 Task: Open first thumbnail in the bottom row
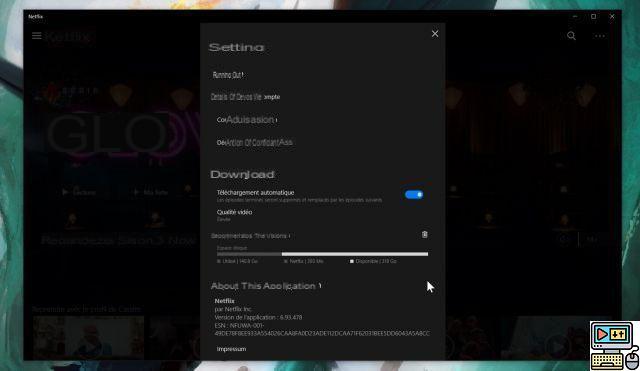pos(89,338)
